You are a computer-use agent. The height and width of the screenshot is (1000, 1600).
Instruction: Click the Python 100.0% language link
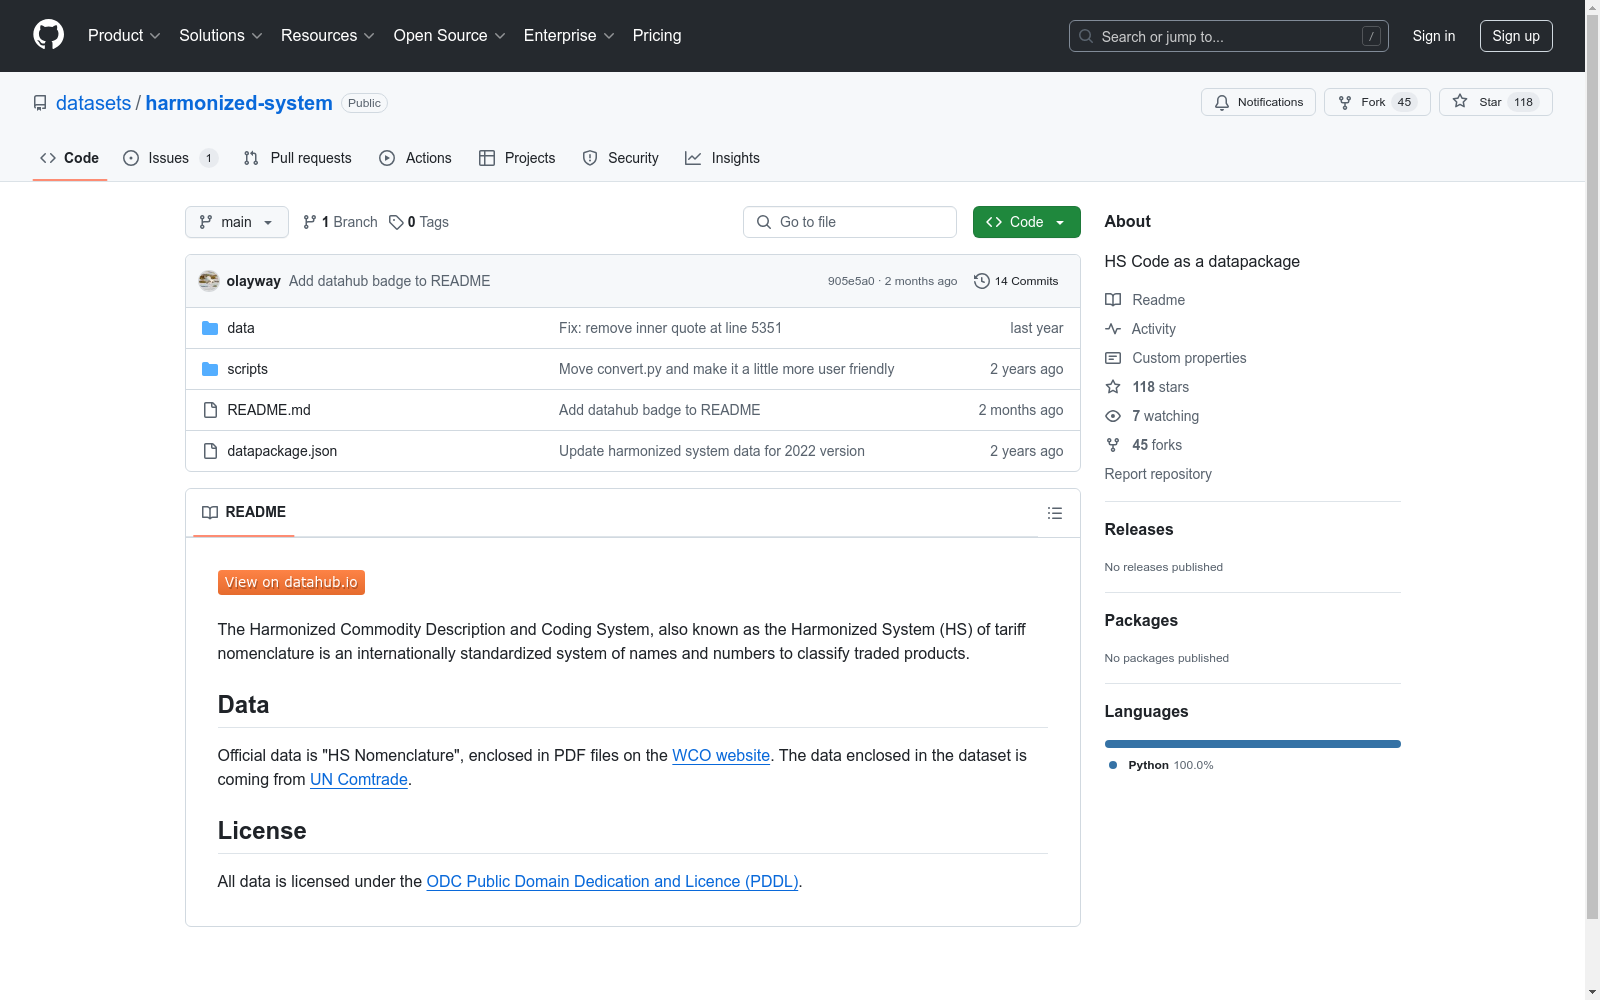(x=1161, y=765)
